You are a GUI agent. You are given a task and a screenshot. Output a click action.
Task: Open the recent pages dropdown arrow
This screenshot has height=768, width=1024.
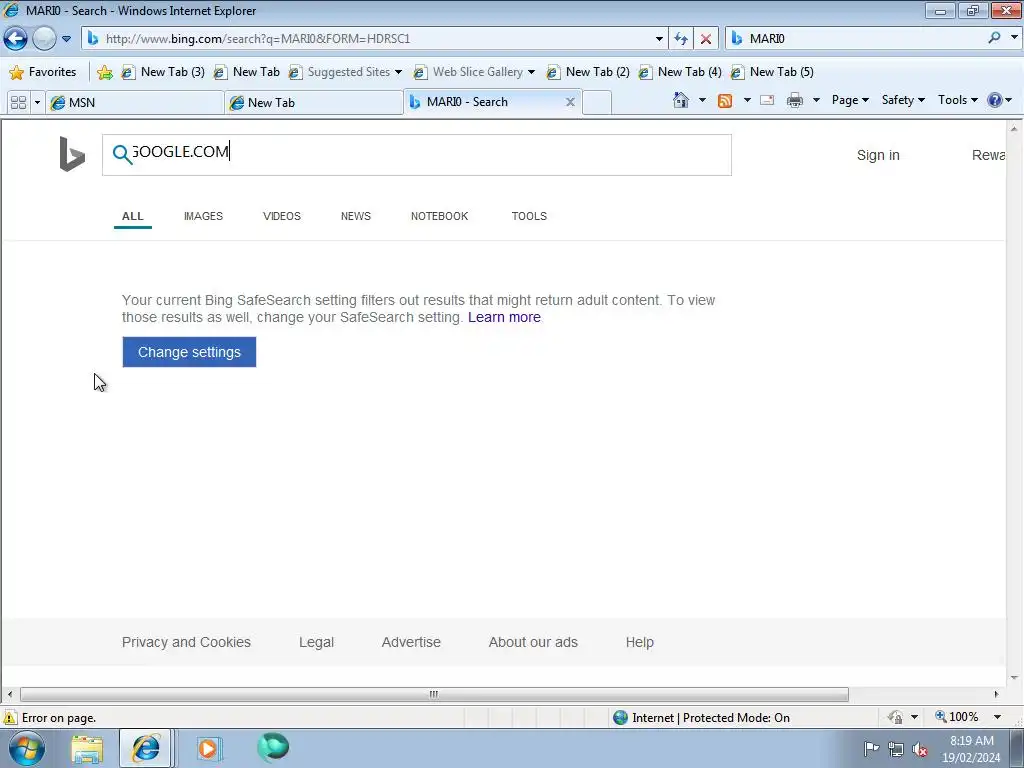pos(66,39)
